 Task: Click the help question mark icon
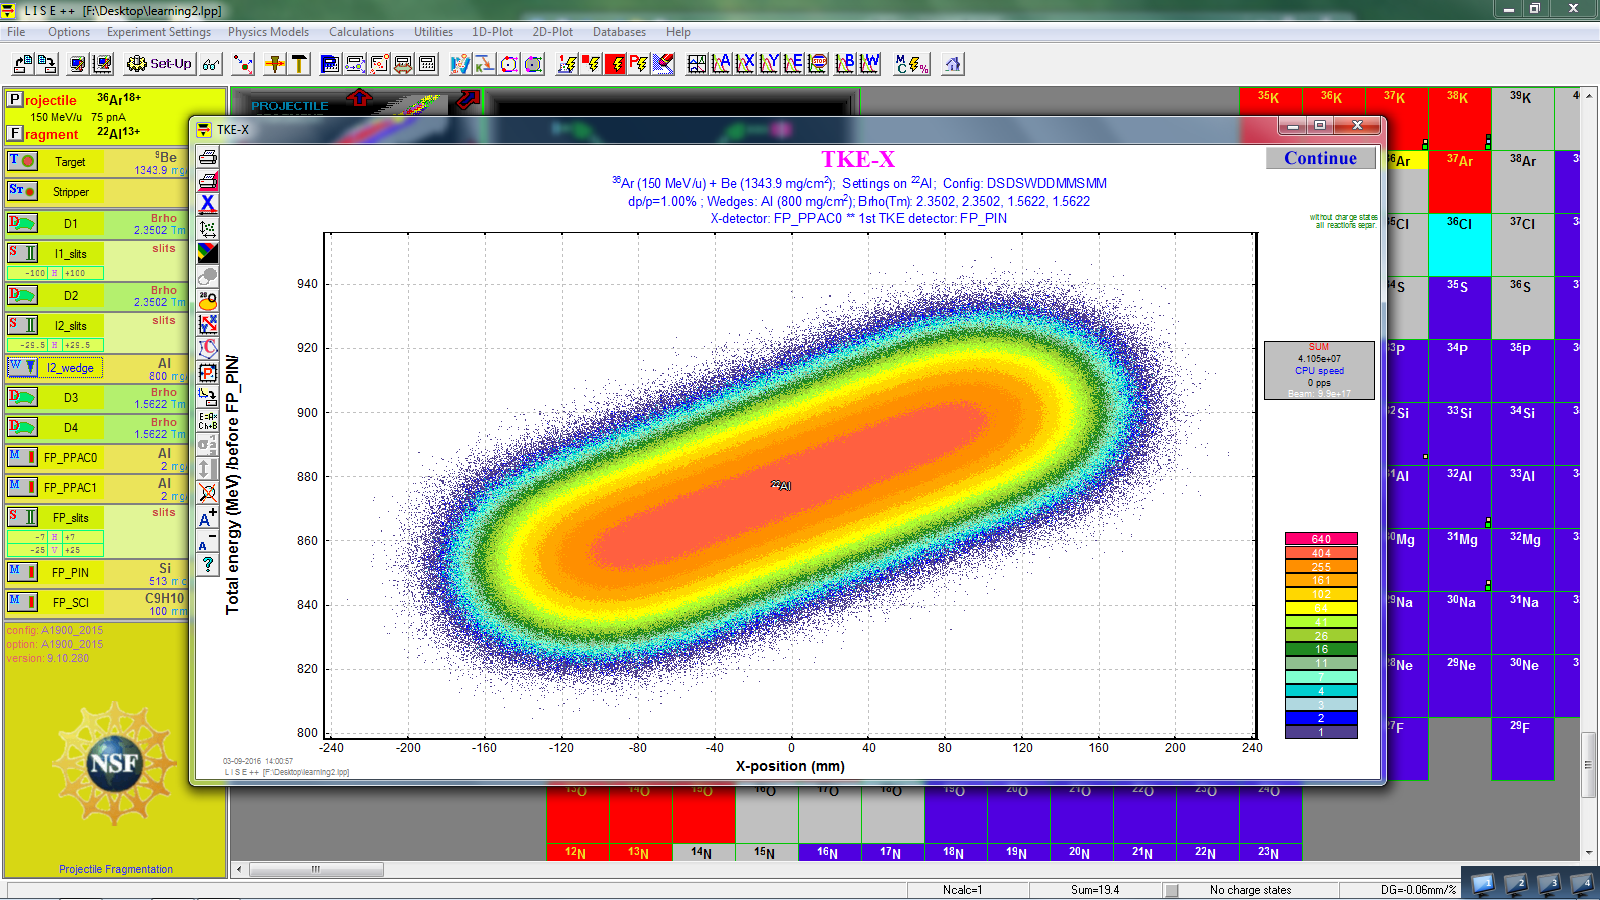click(208, 565)
